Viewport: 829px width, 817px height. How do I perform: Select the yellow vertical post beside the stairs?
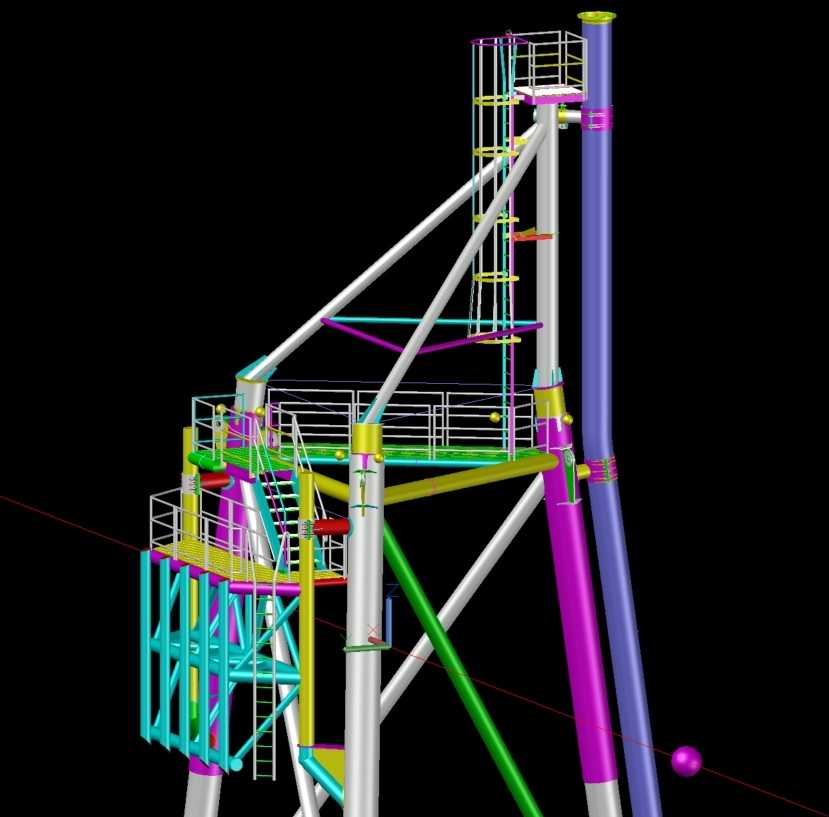pos(307,608)
